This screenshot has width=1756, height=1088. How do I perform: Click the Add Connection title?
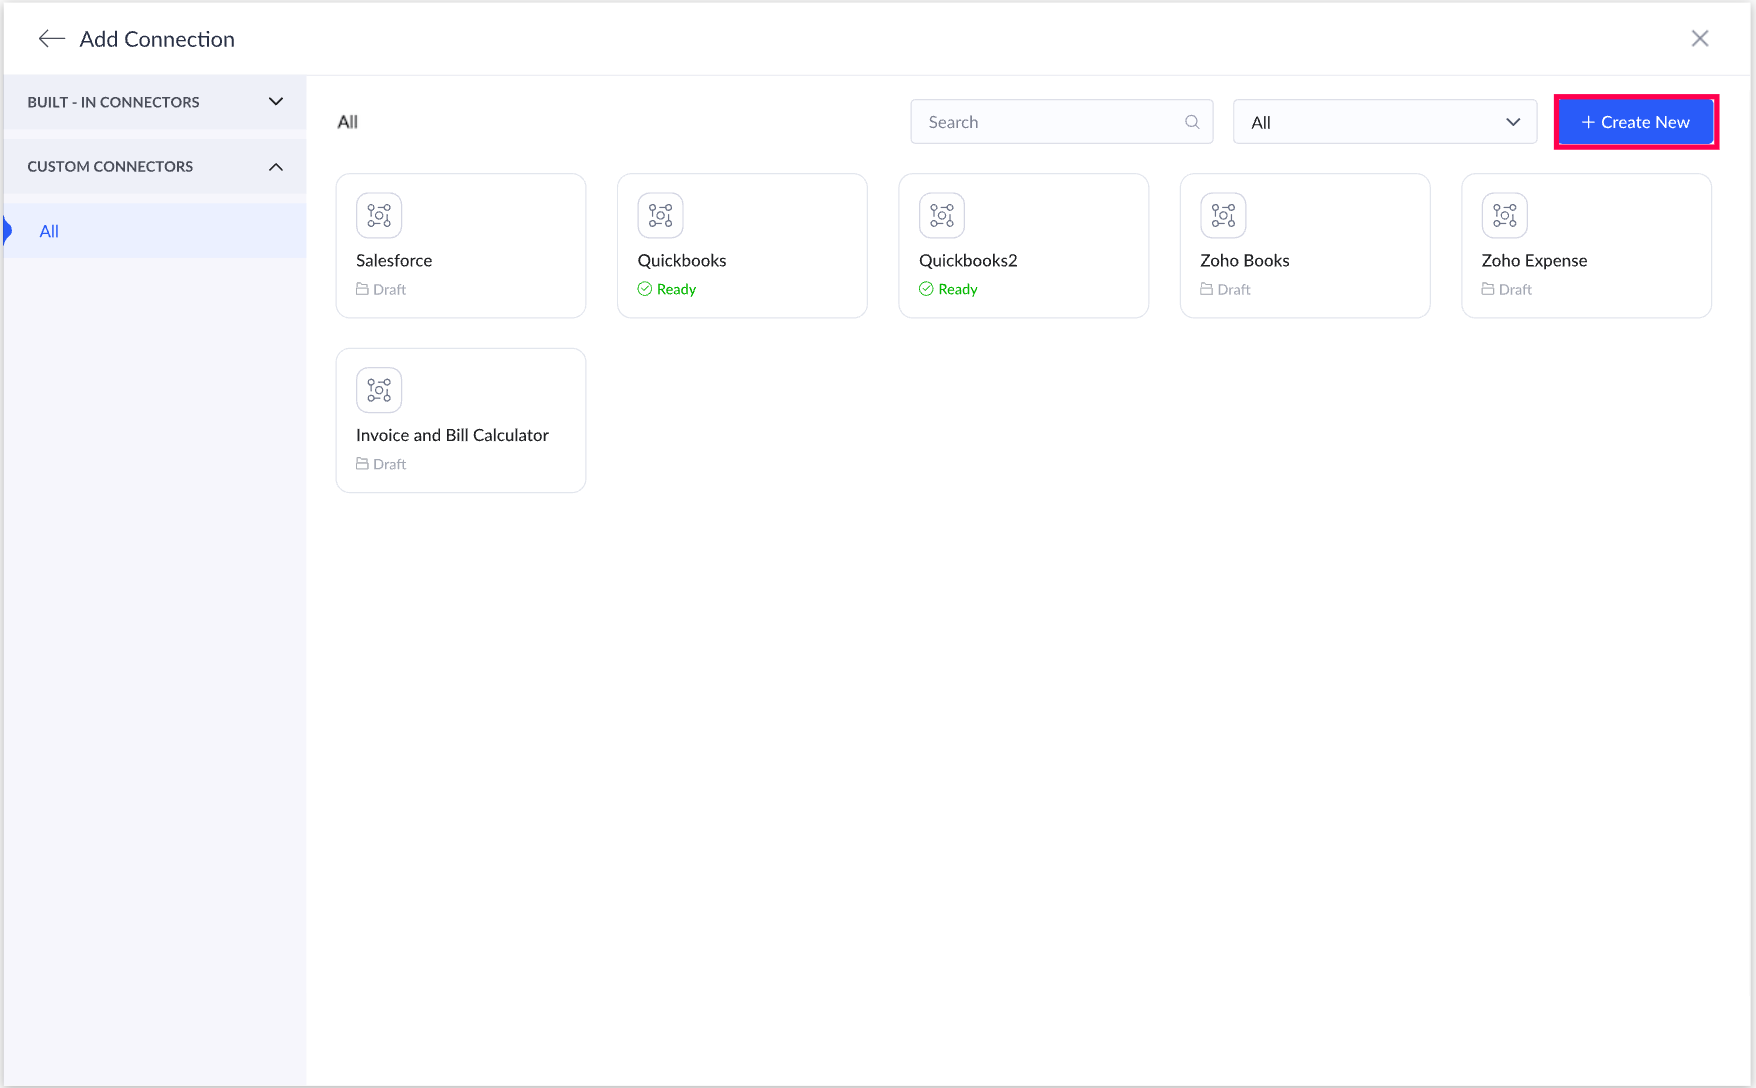(x=157, y=39)
